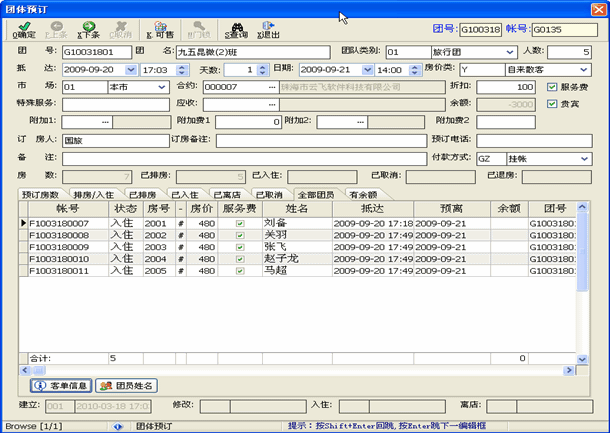Toggle the 贵宾 VIP checkbox
Viewport: 610px width, 433px height.
(x=552, y=103)
